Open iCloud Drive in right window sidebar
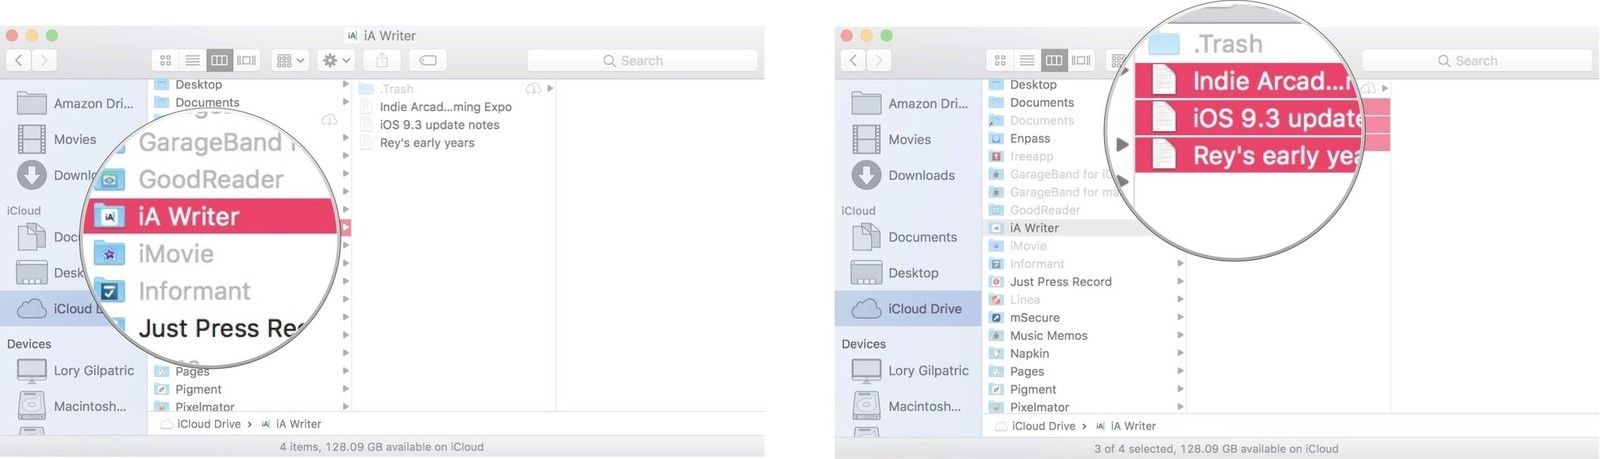 (924, 309)
